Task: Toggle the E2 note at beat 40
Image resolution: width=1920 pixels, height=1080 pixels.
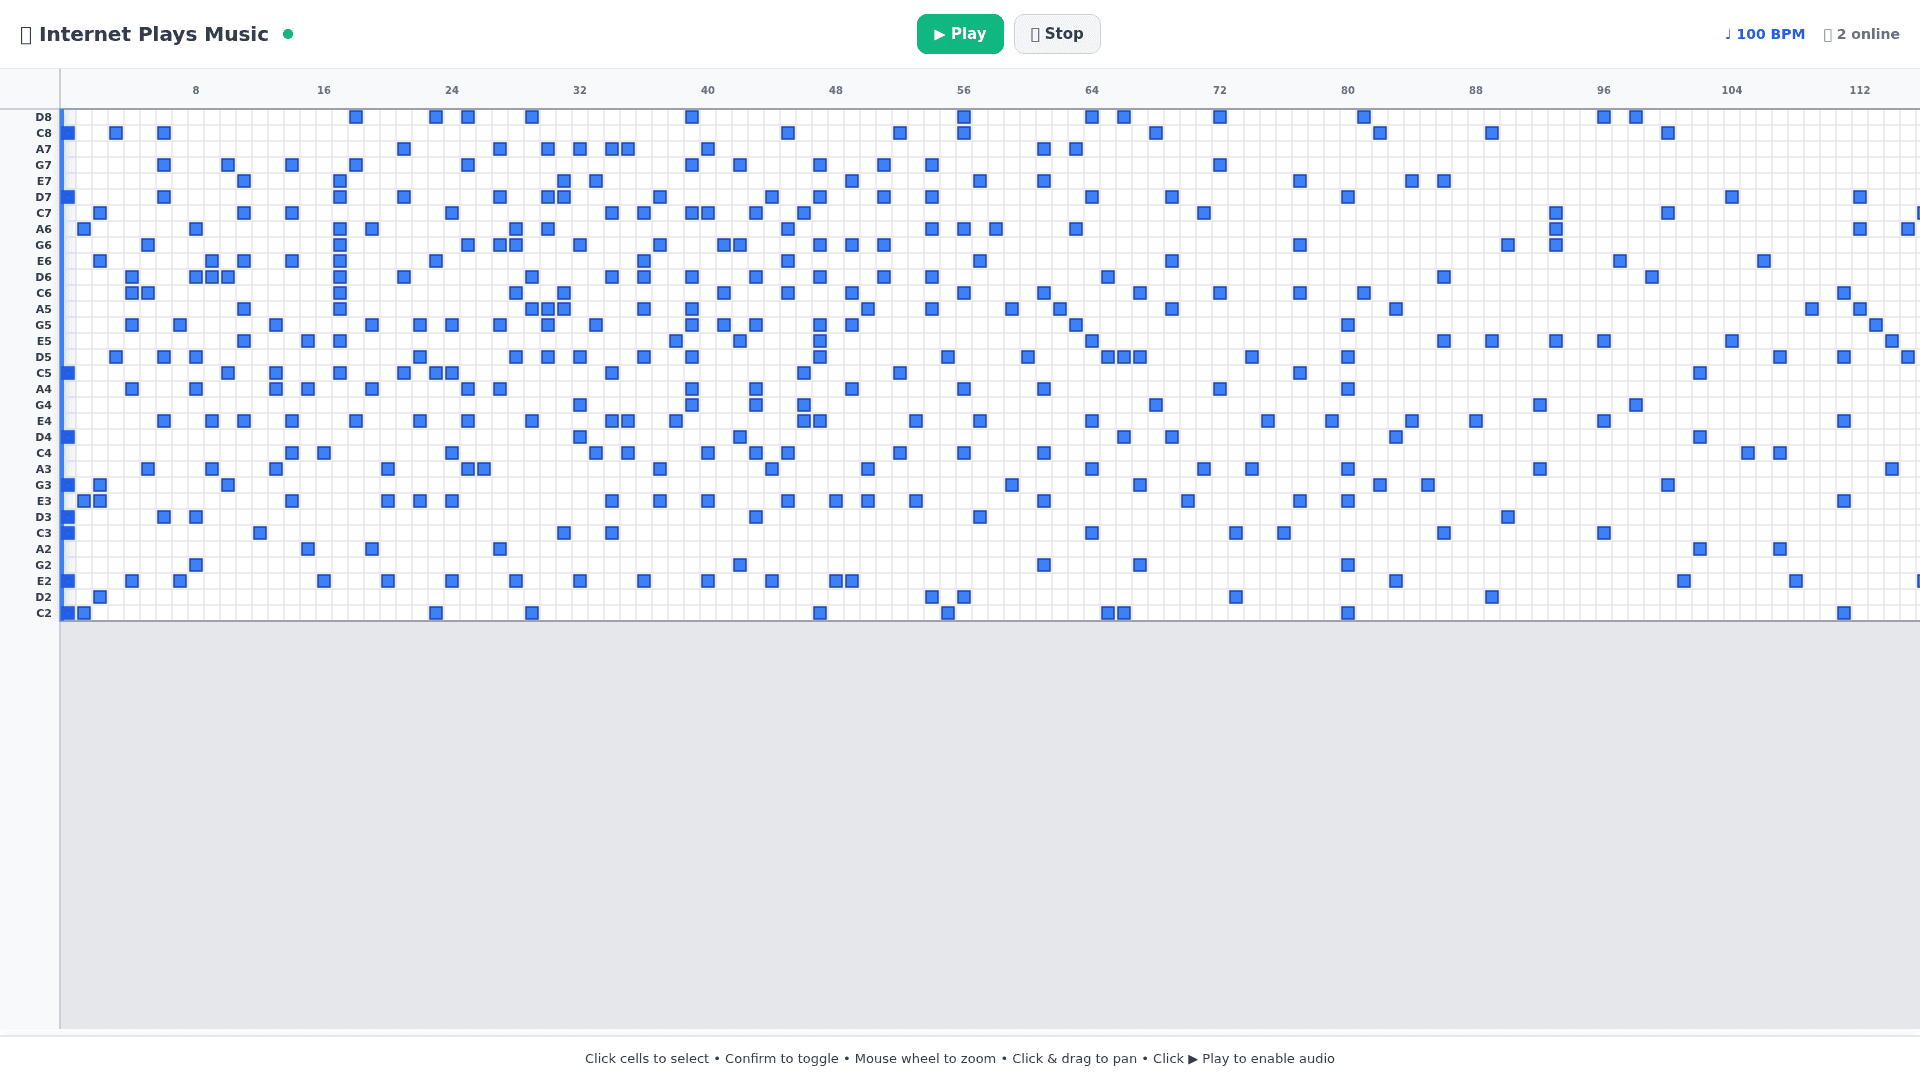Action: click(x=708, y=581)
